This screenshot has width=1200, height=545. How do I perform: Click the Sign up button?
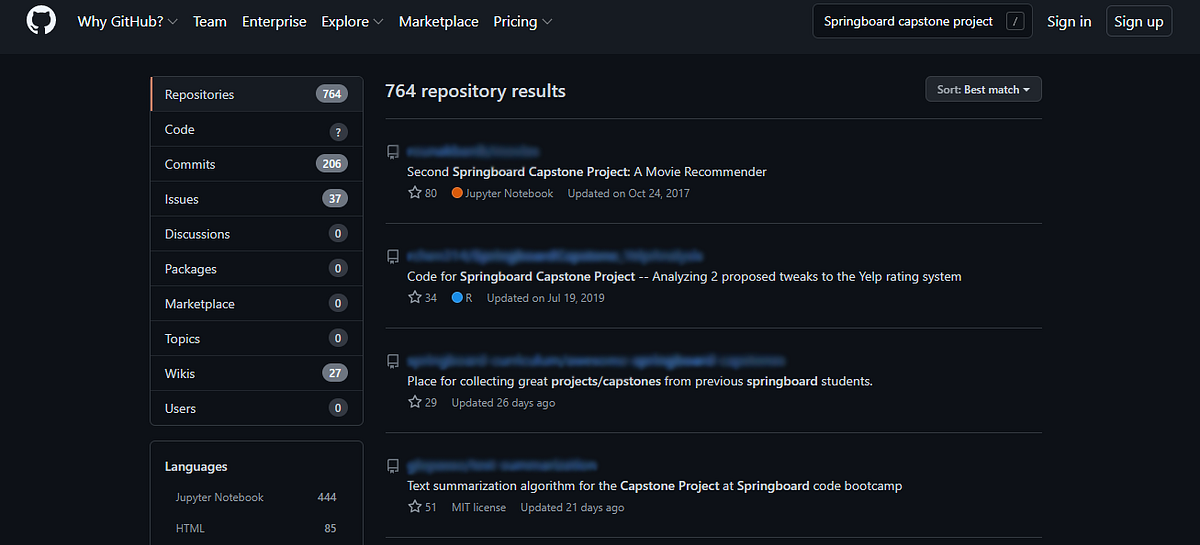[x=1139, y=21]
